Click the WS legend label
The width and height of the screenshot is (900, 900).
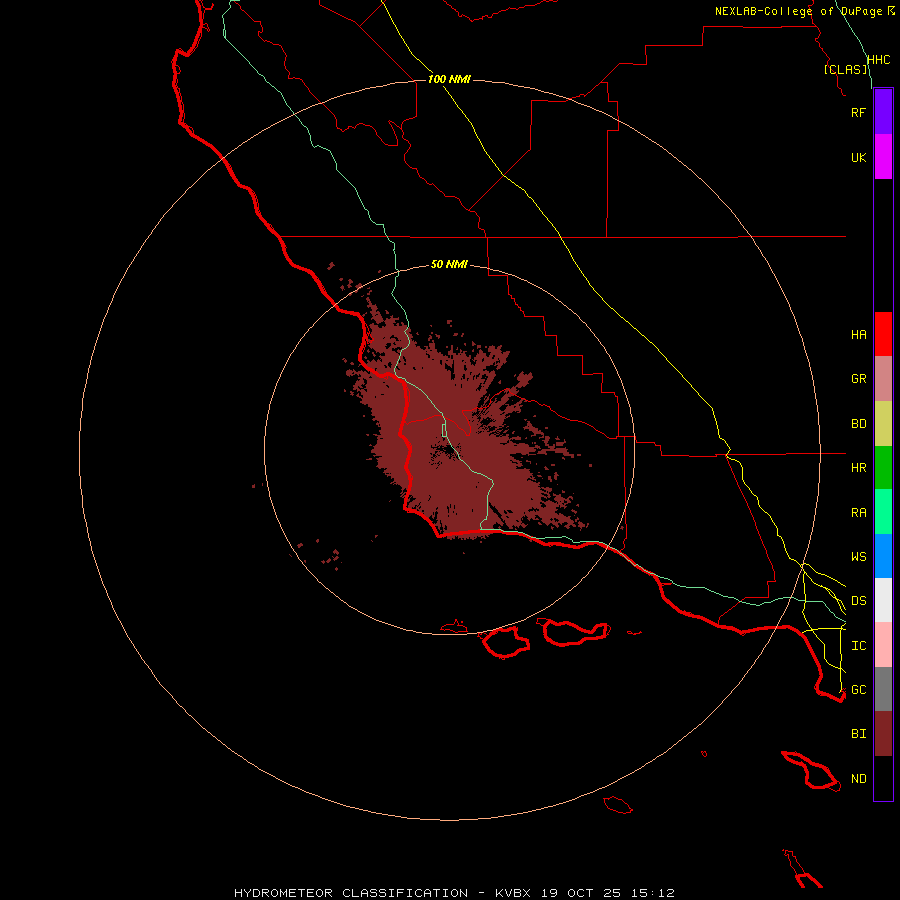pos(858,557)
